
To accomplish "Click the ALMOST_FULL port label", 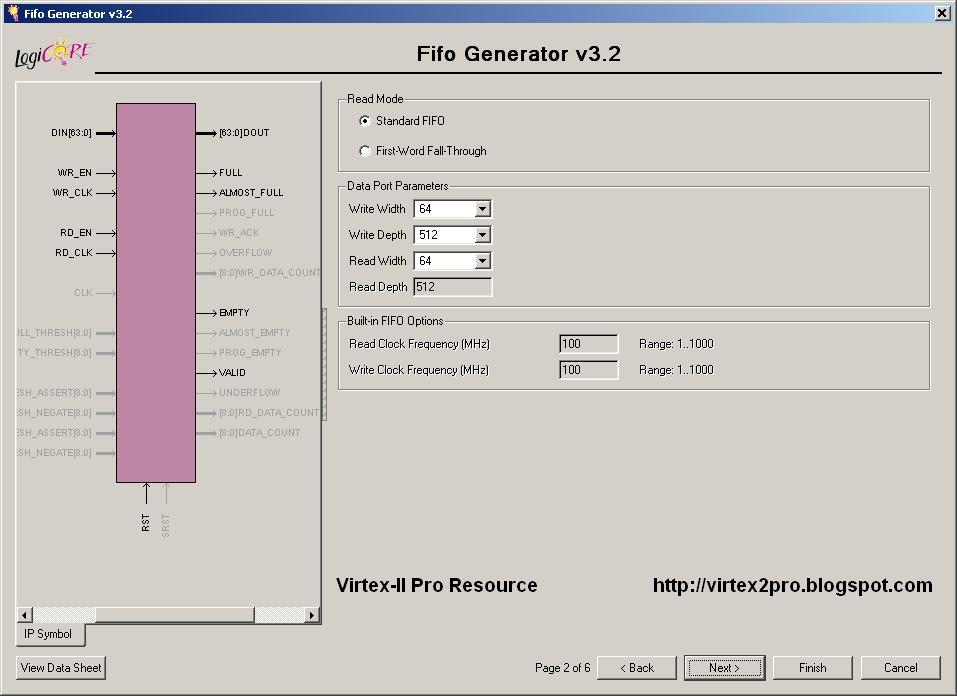I will coord(251,193).
